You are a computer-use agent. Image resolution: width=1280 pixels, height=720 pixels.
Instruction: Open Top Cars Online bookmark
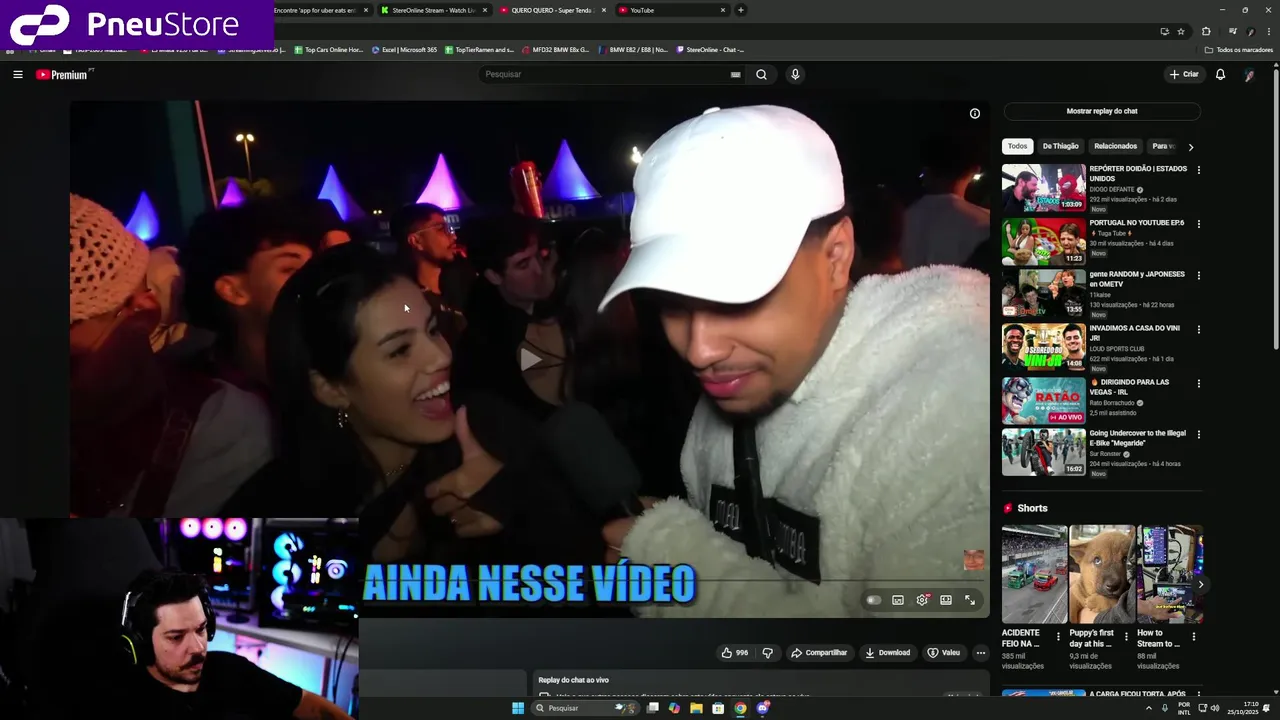pyautogui.click(x=328, y=50)
